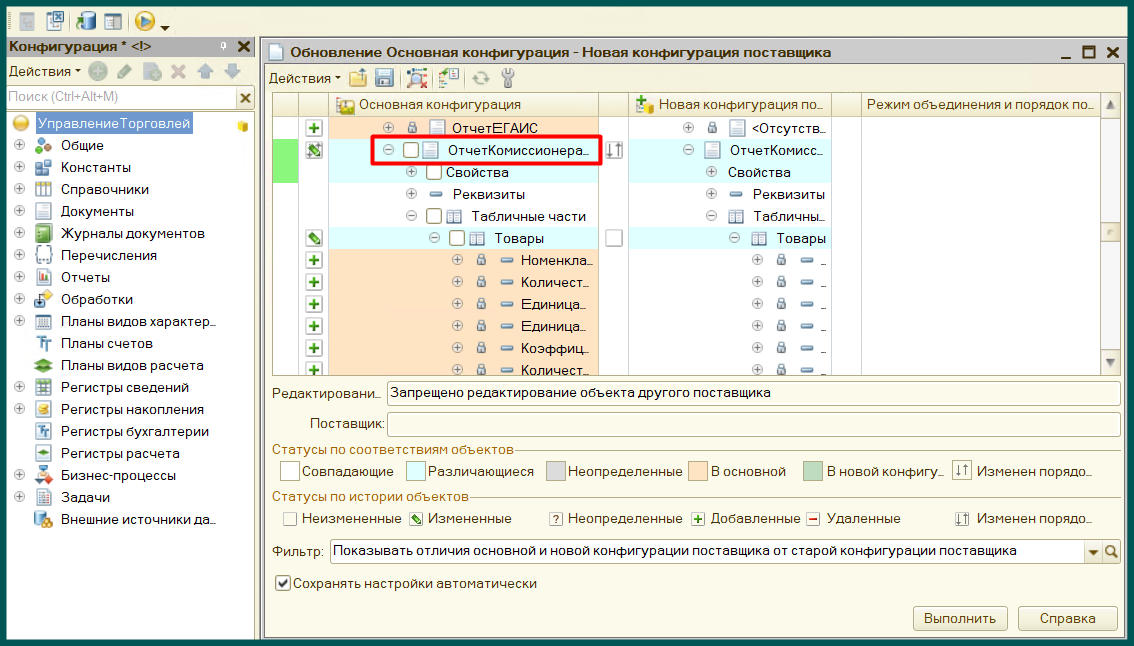Tick the Товары checkbox in main configuration
The height and width of the screenshot is (646, 1134).
pos(457,238)
